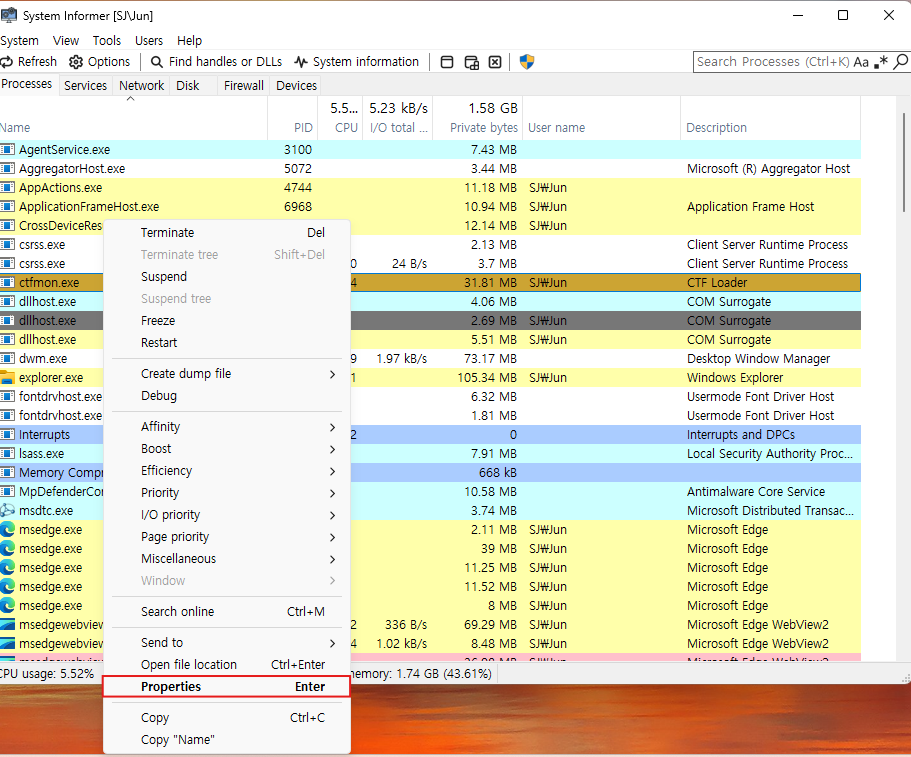Click the AgentService.exe process icon
This screenshot has height=757, width=911.
pos(7,149)
